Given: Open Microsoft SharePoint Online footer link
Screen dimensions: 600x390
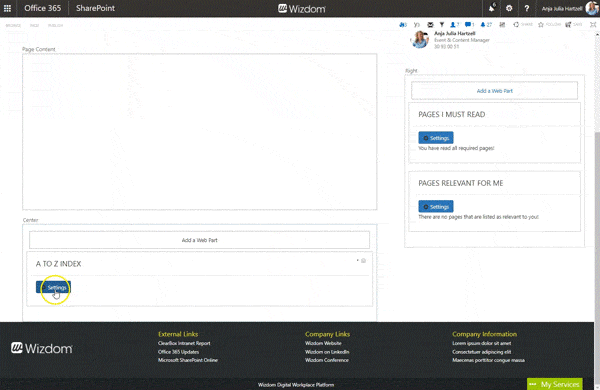Looking at the screenshot, I should pos(188,360).
